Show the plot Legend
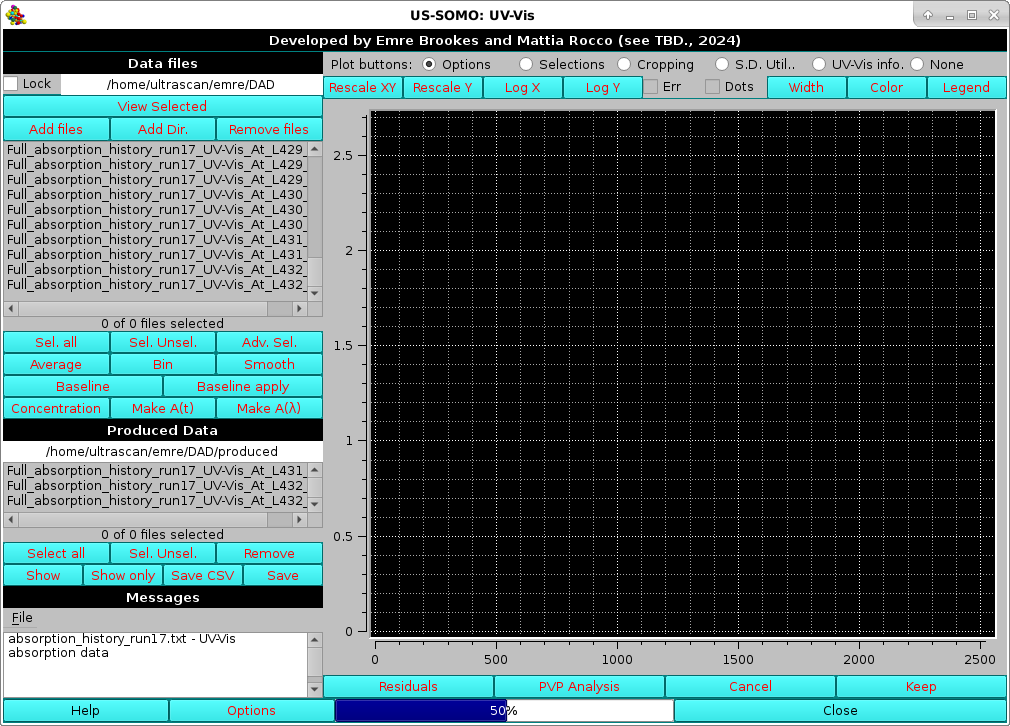This screenshot has height=726, width=1010. point(965,87)
